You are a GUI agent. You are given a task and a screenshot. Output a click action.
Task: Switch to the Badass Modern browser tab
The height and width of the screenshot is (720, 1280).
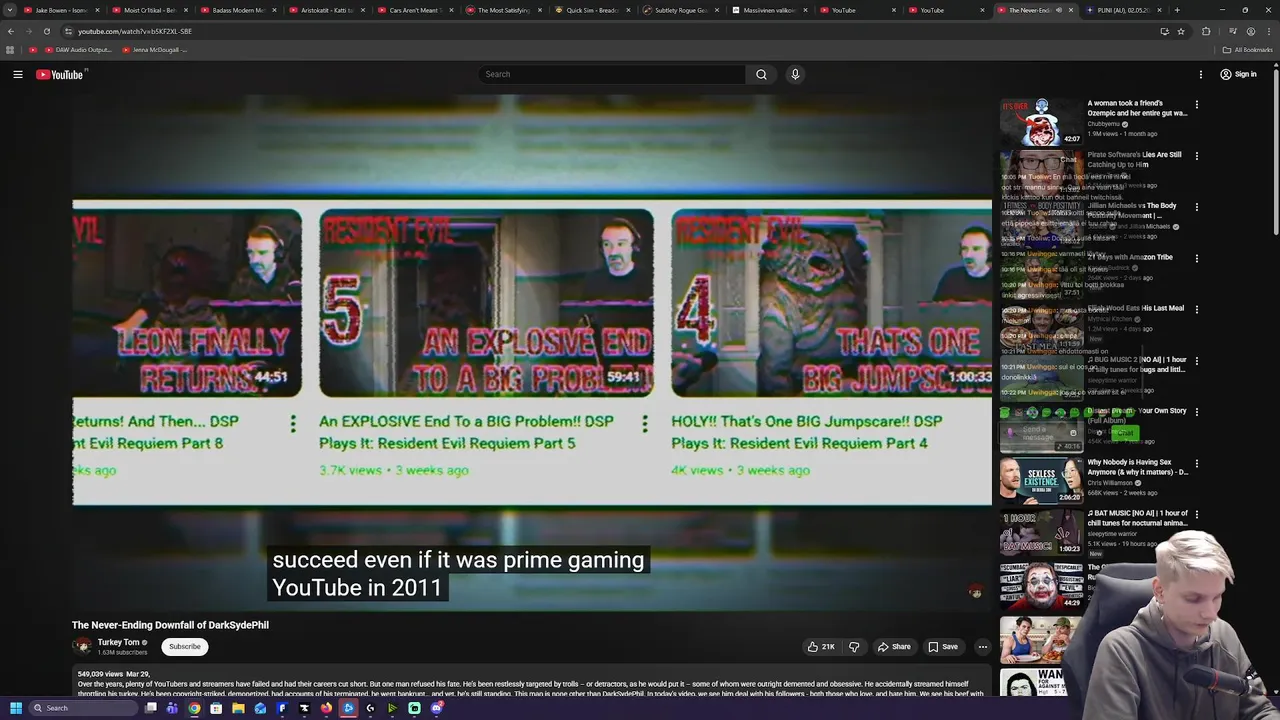click(x=238, y=10)
